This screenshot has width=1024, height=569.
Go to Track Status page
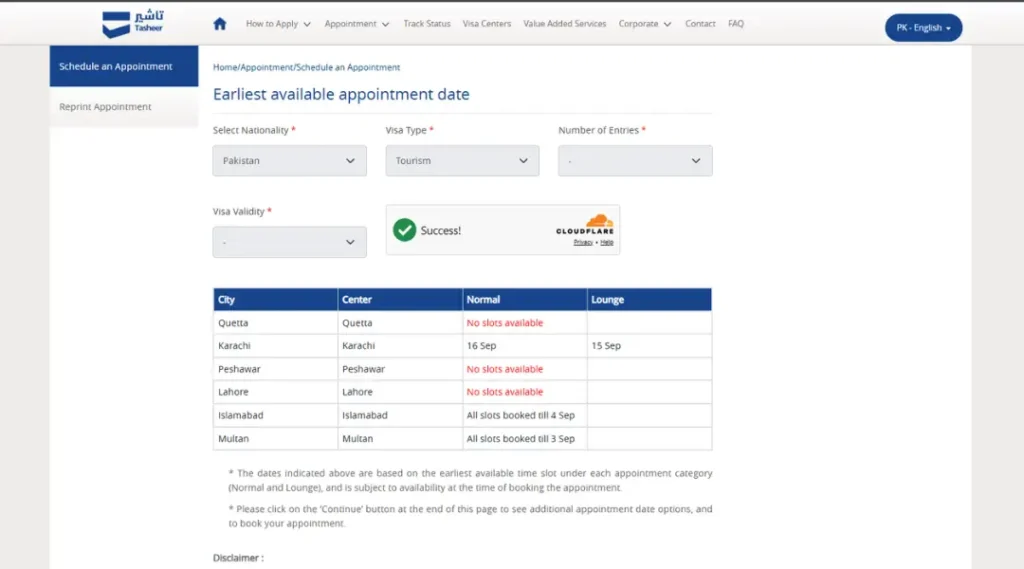(426, 24)
